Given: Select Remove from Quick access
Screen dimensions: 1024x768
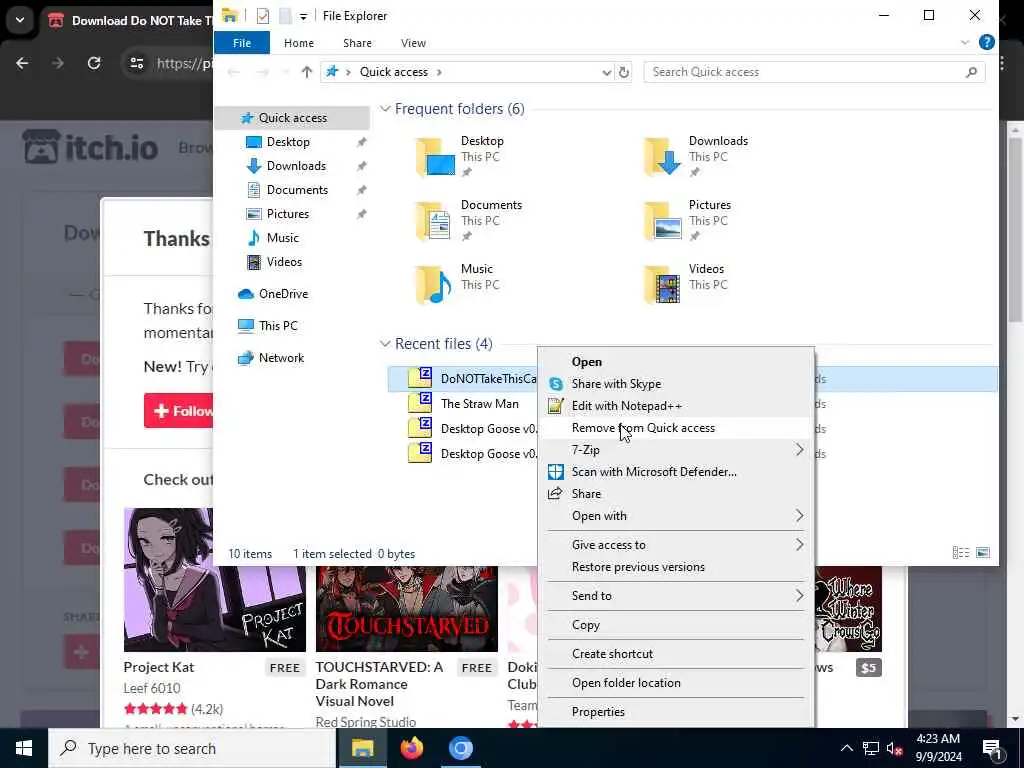Looking at the screenshot, I should coord(675,428).
